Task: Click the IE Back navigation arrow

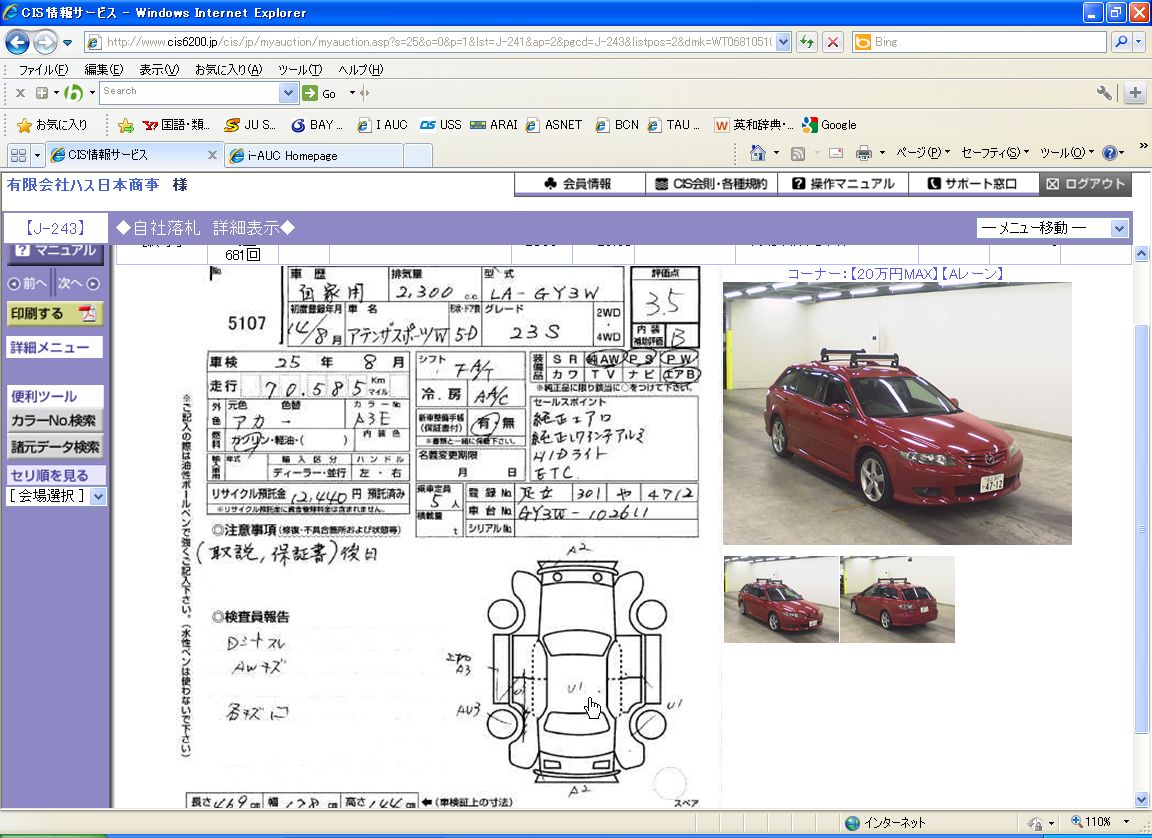Action: coord(18,42)
